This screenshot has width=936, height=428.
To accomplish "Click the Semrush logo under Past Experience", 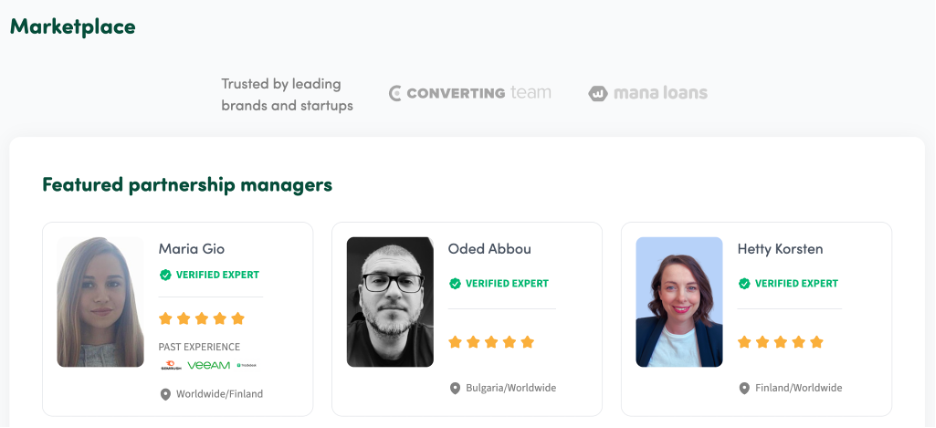I will [171, 365].
